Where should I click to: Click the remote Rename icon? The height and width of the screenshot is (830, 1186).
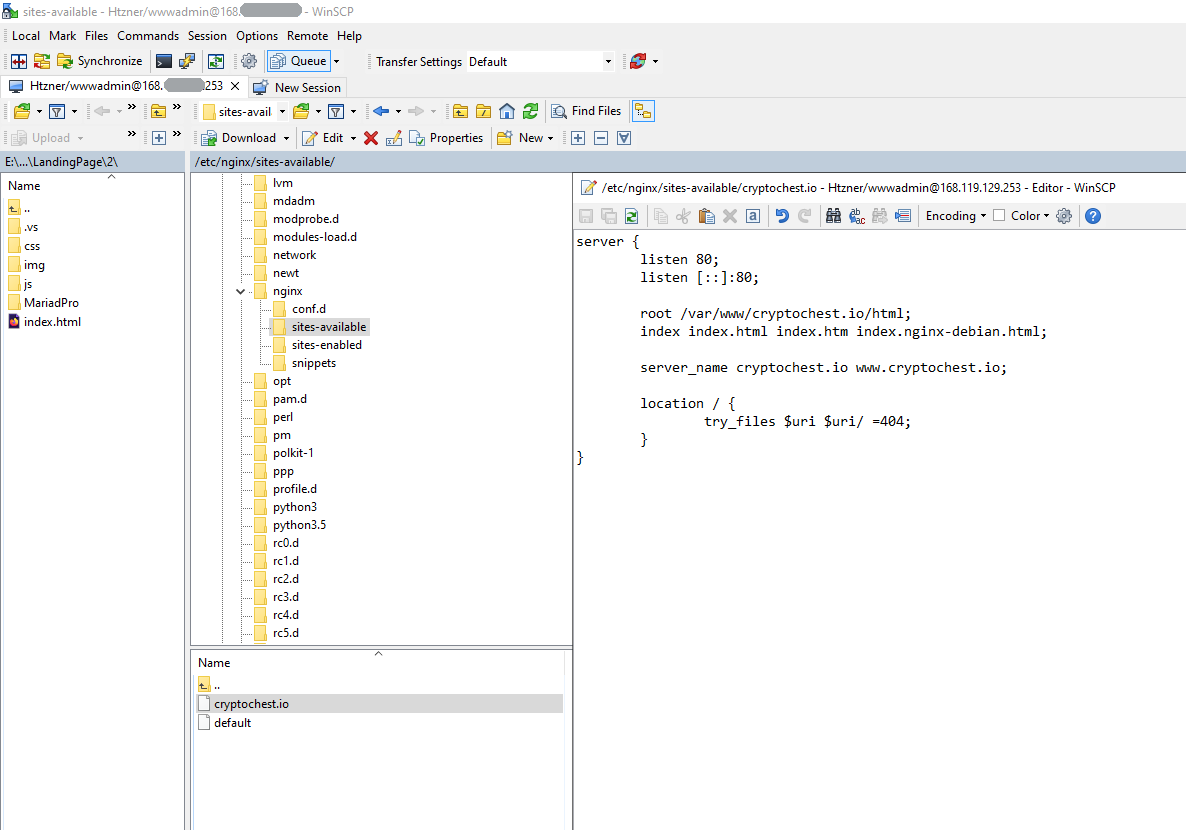point(393,138)
